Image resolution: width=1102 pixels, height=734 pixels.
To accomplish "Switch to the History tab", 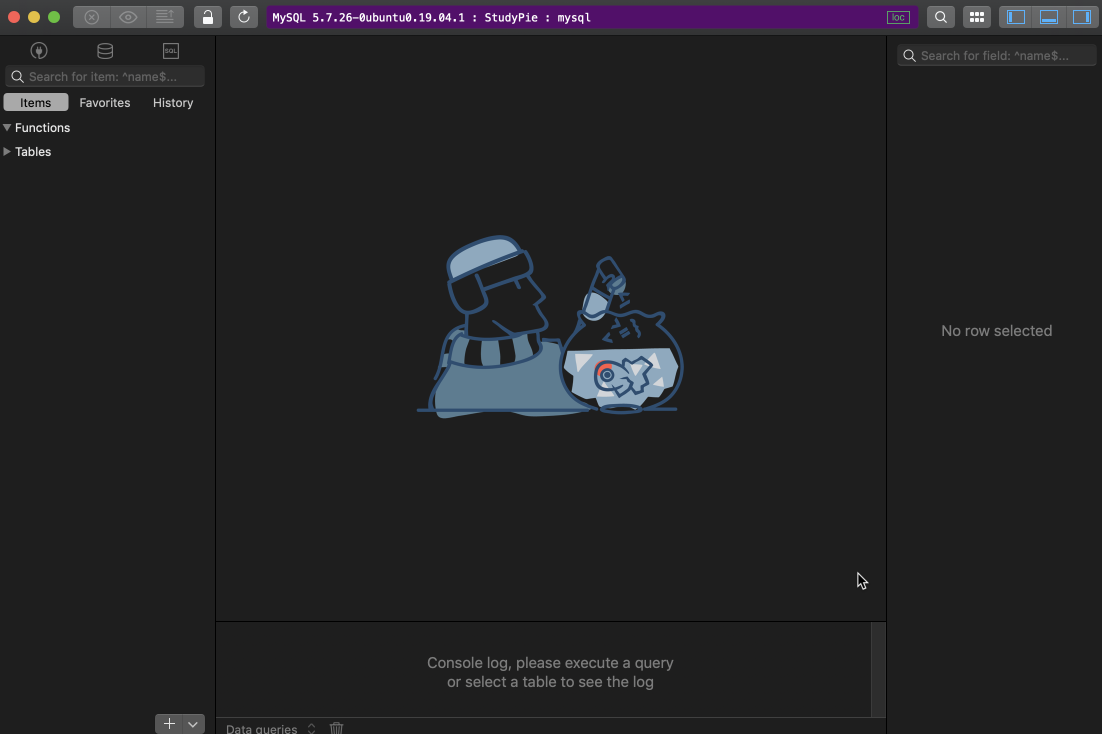I will [172, 102].
